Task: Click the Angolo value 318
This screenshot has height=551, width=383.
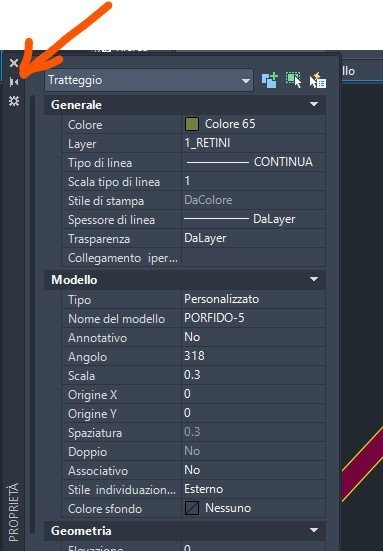Action: point(253,356)
